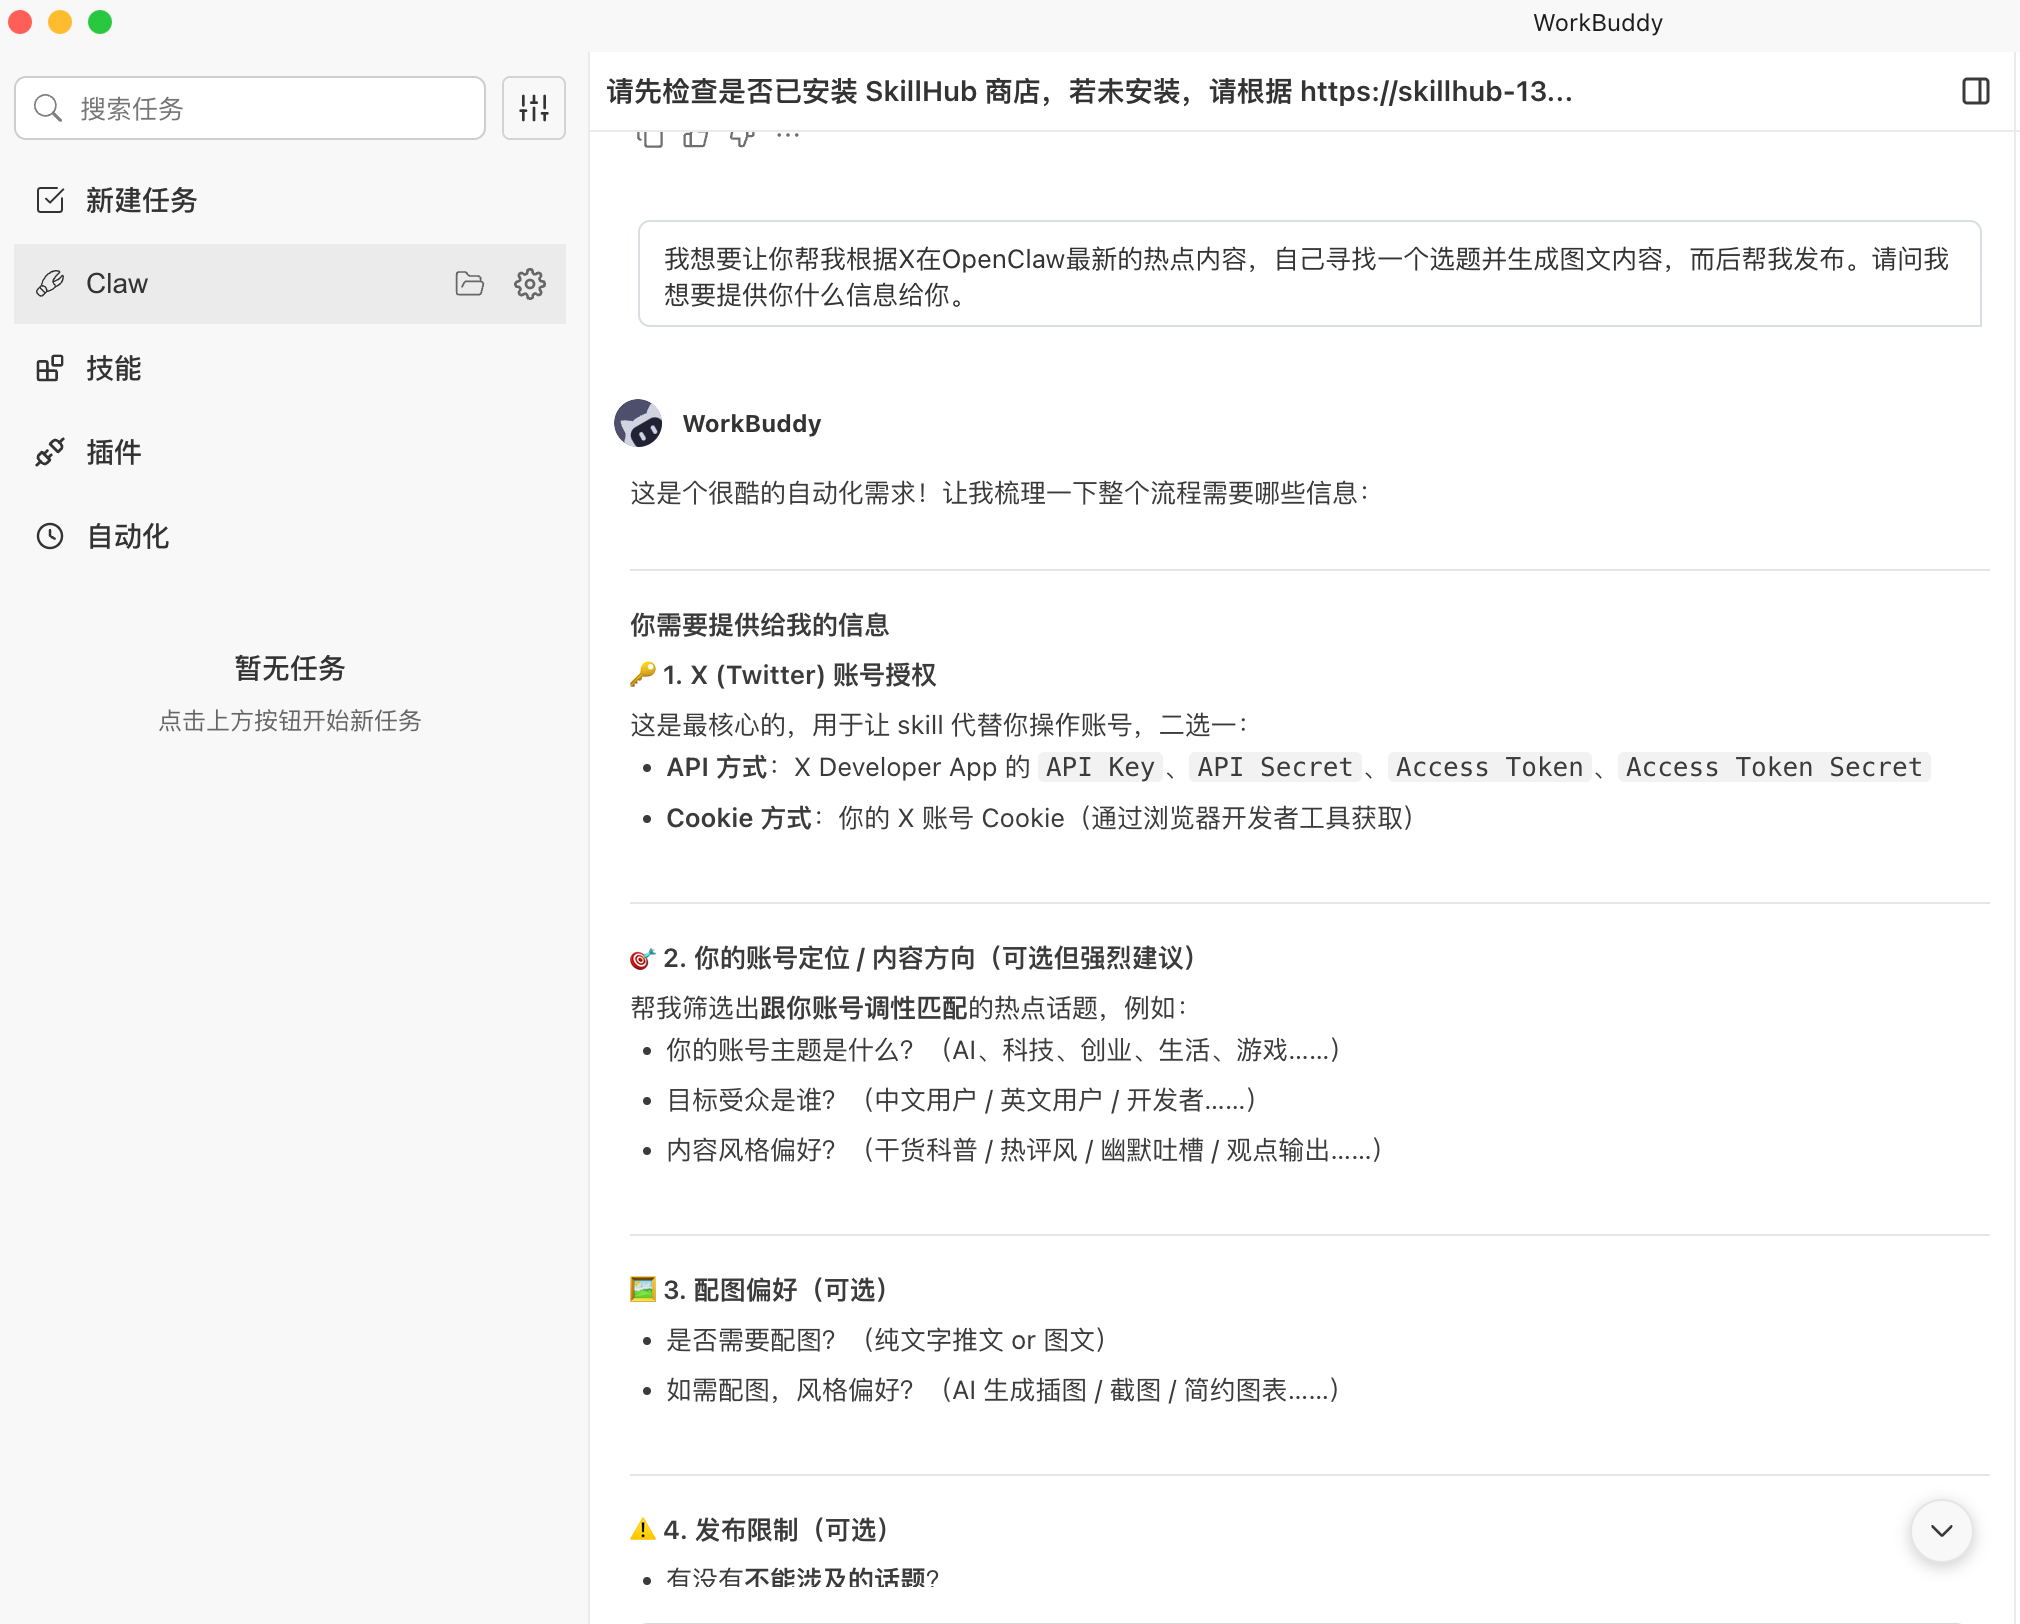Click the thumbs up feedback icon
The height and width of the screenshot is (1624, 2020).
pyautogui.click(x=696, y=137)
